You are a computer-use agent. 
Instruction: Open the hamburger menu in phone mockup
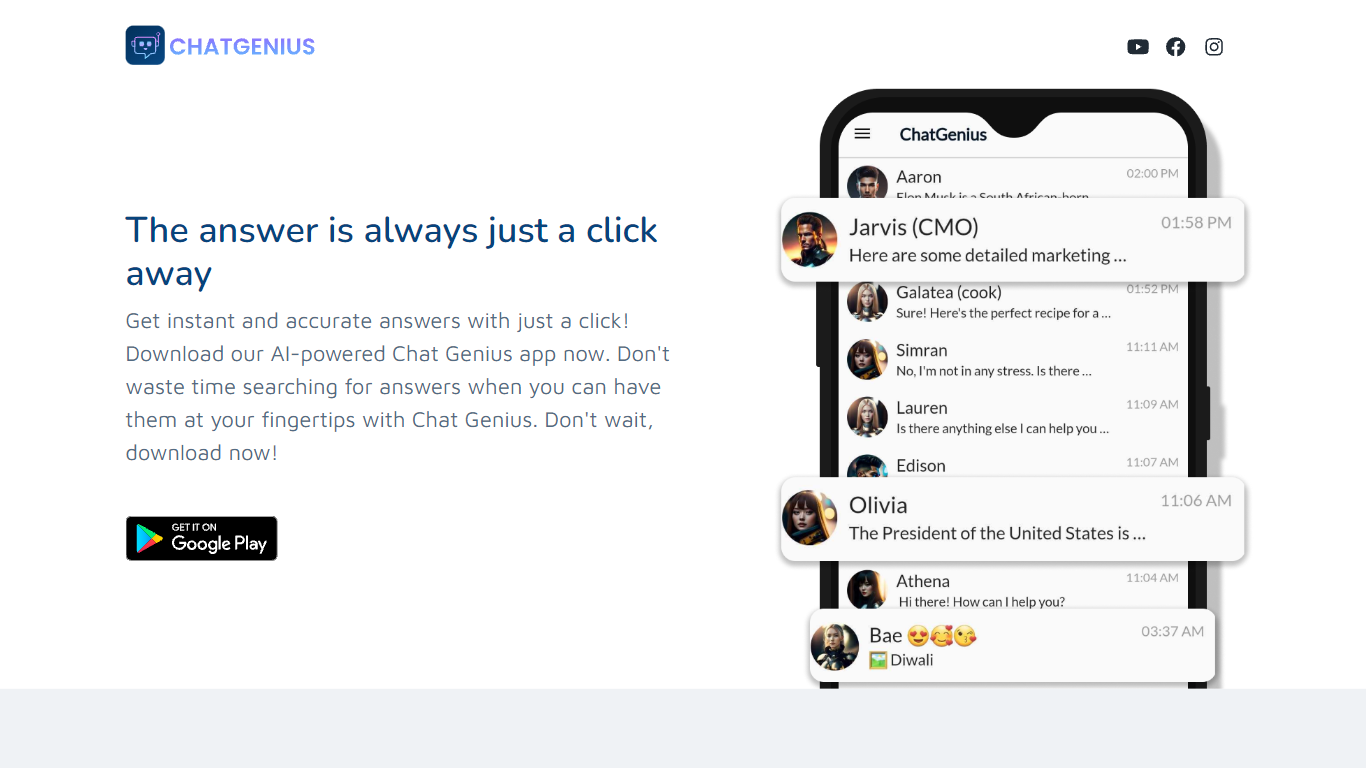(x=863, y=134)
